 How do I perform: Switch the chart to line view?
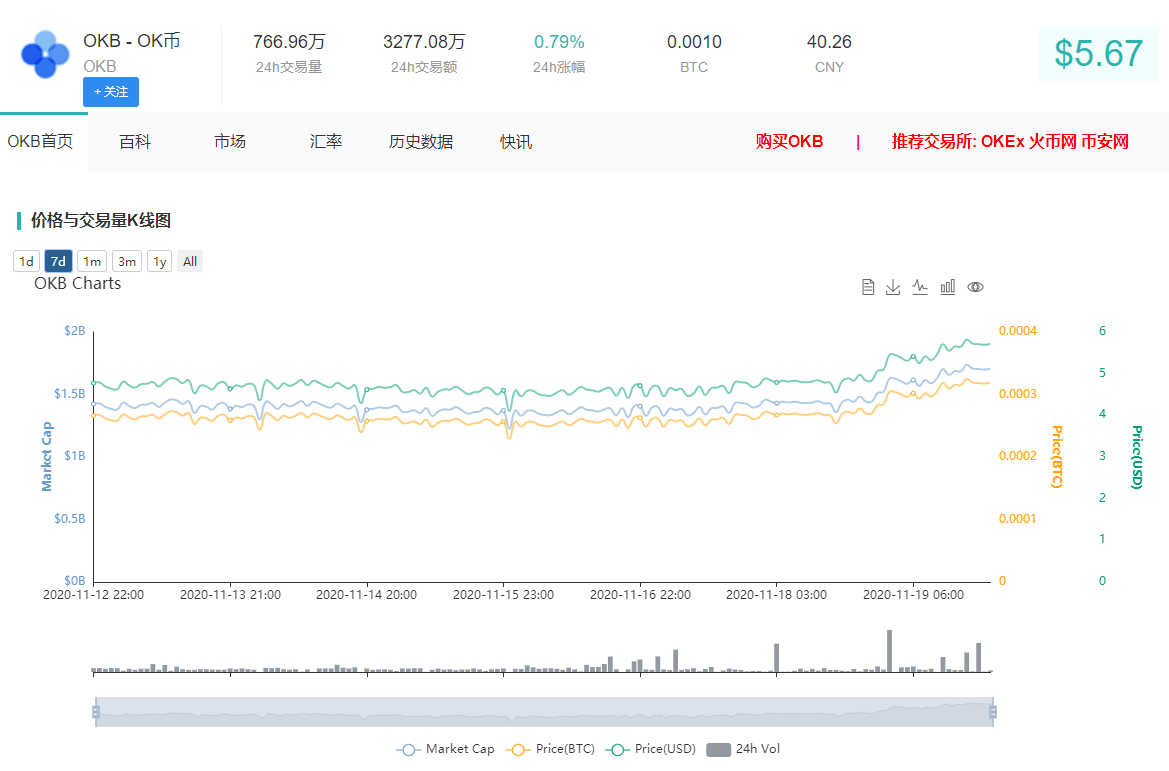pyautogui.click(x=920, y=287)
